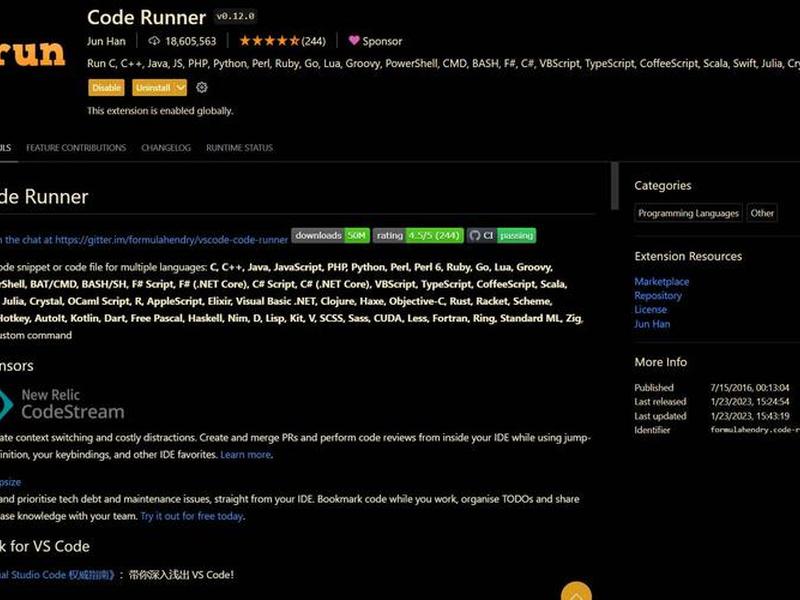
Task: Click the orange scroll-to-top button
Action: (x=576, y=592)
